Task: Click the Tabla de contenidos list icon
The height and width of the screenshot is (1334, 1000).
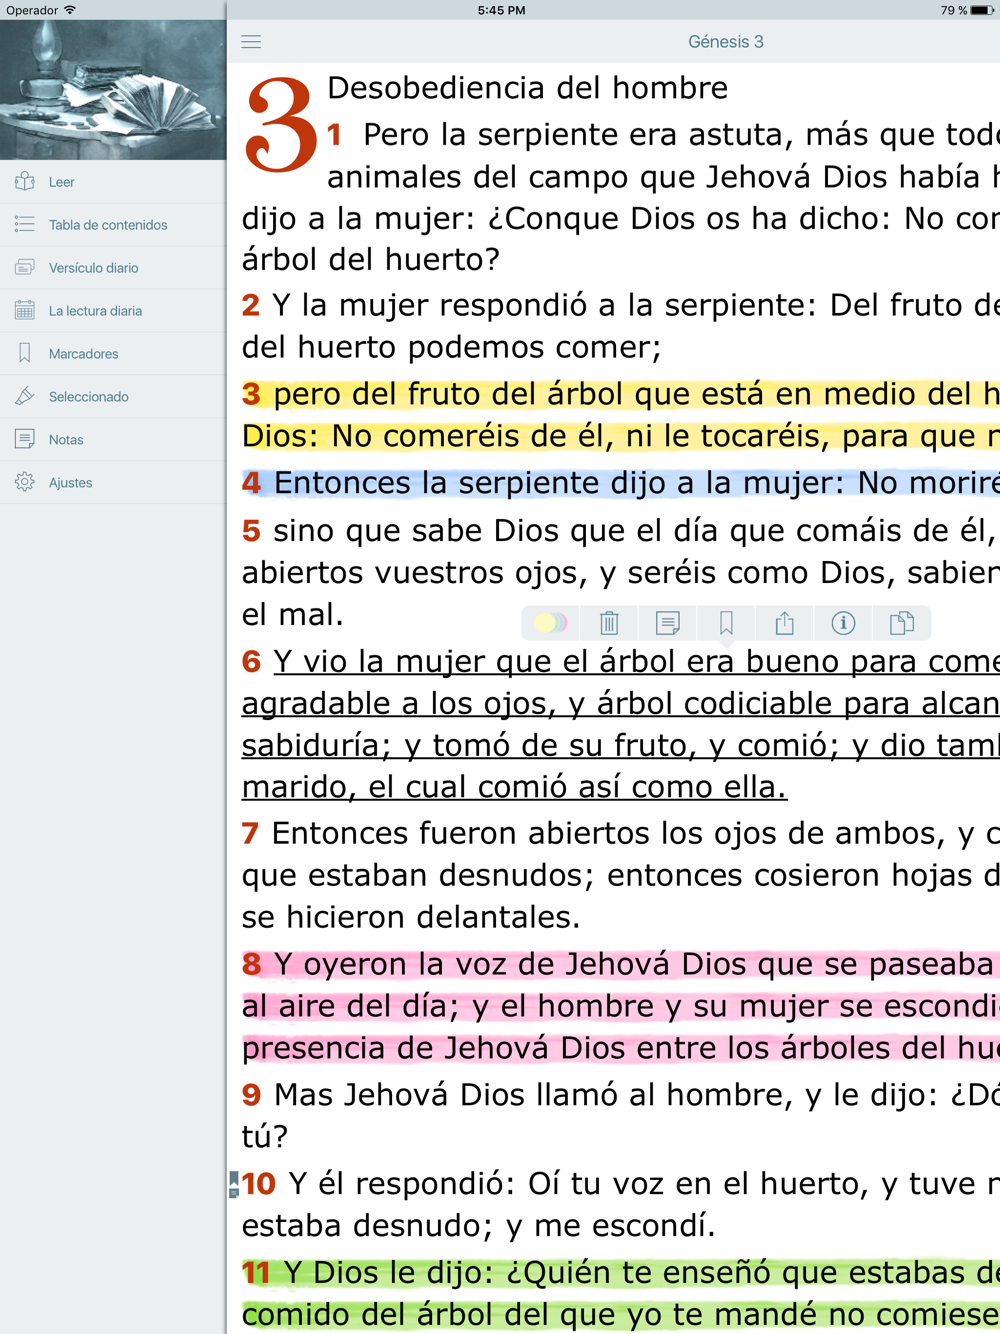Action: click(25, 225)
